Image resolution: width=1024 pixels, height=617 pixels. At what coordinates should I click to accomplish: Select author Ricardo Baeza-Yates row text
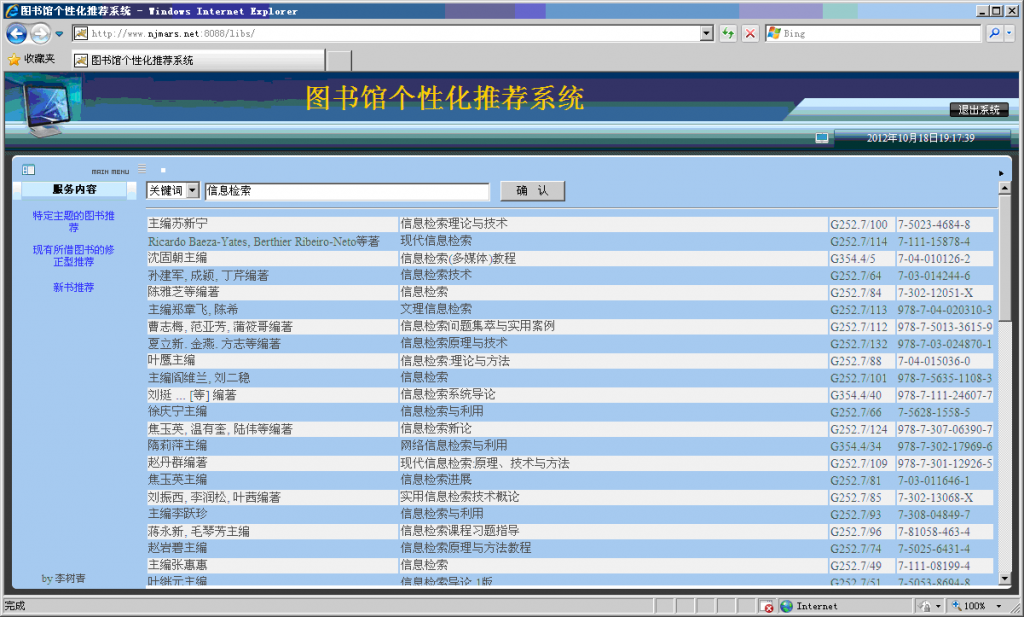pyautogui.click(x=264, y=242)
